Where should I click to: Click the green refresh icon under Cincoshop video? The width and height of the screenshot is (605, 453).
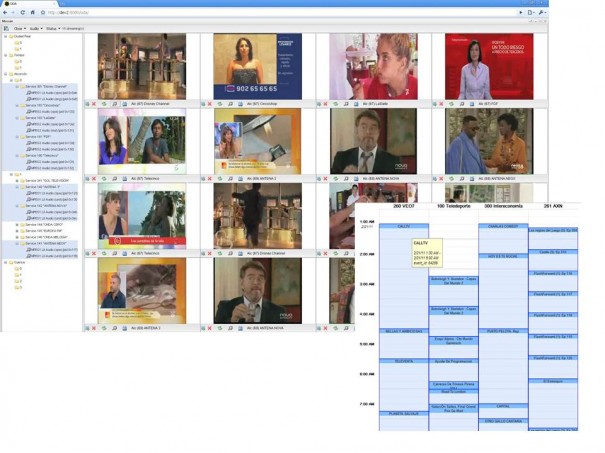point(218,103)
